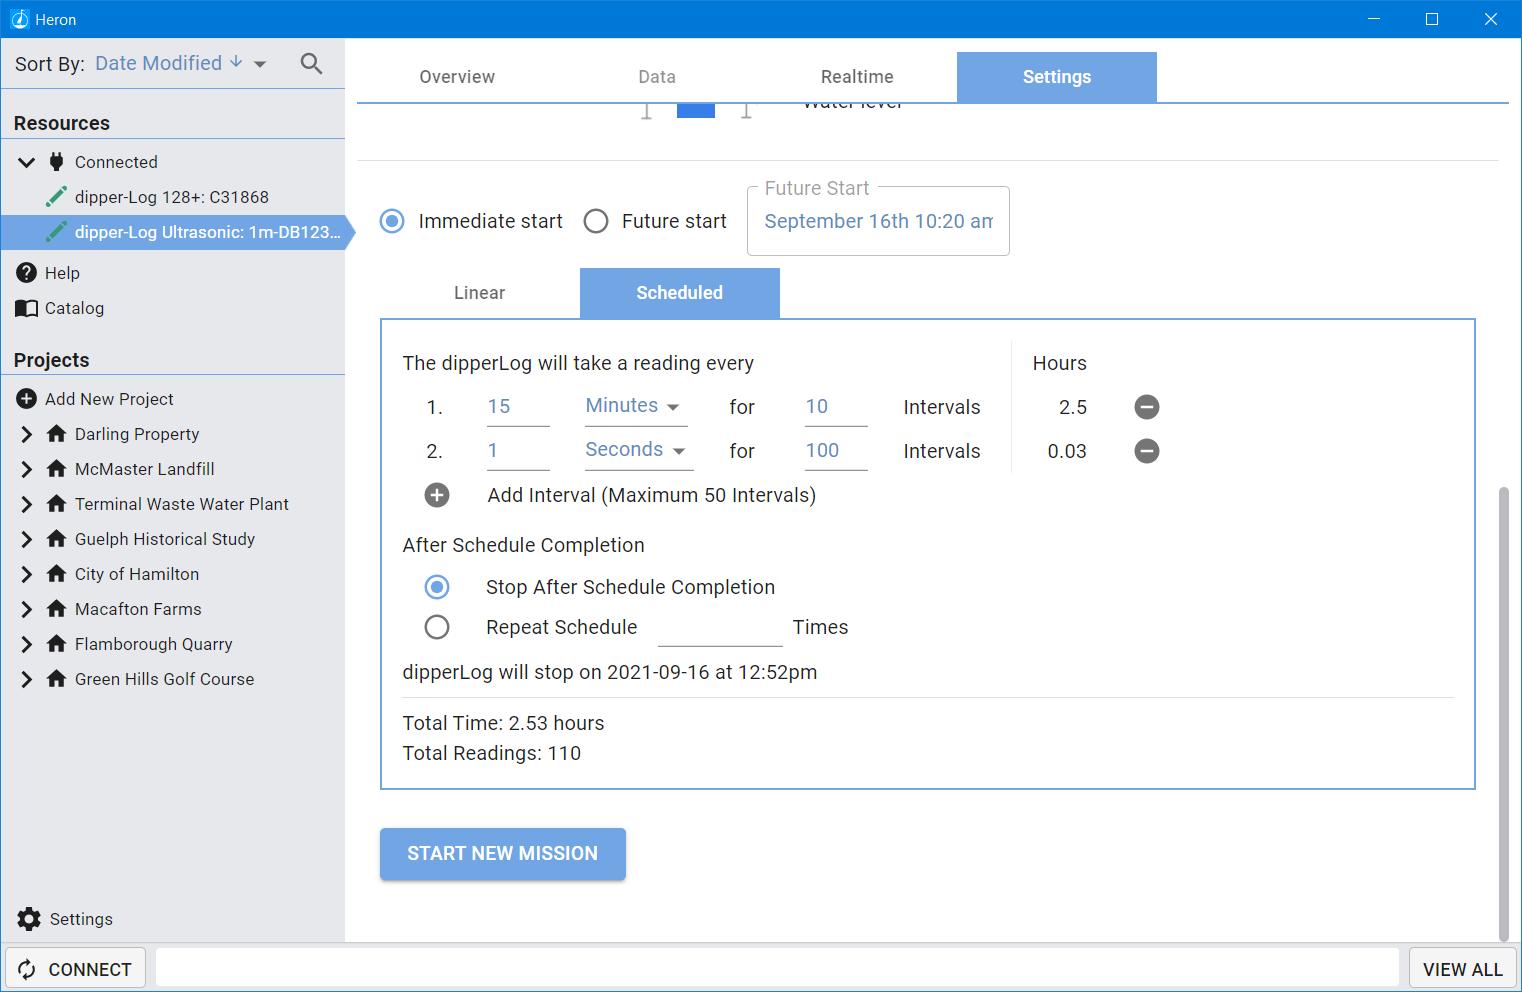Image resolution: width=1522 pixels, height=992 pixels.
Task: Click the interval value 15 field
Action: [518, 407]
